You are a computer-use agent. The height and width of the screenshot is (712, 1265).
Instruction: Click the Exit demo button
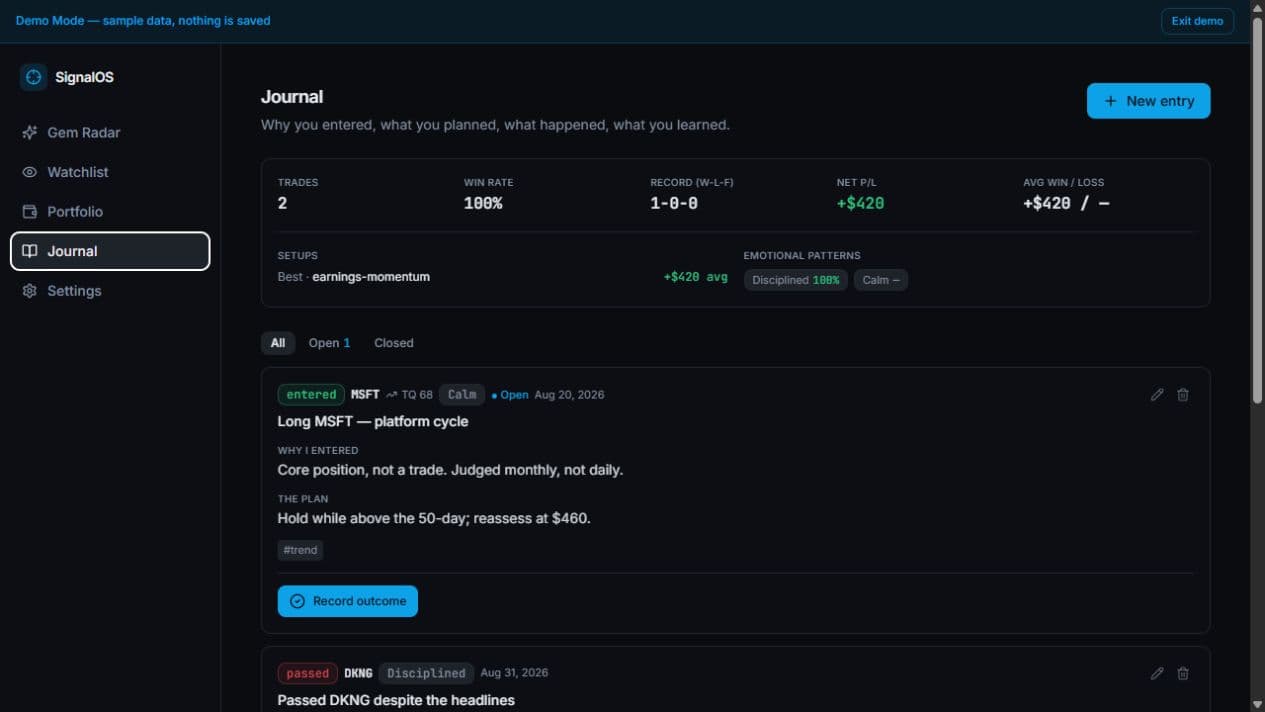1197,21
